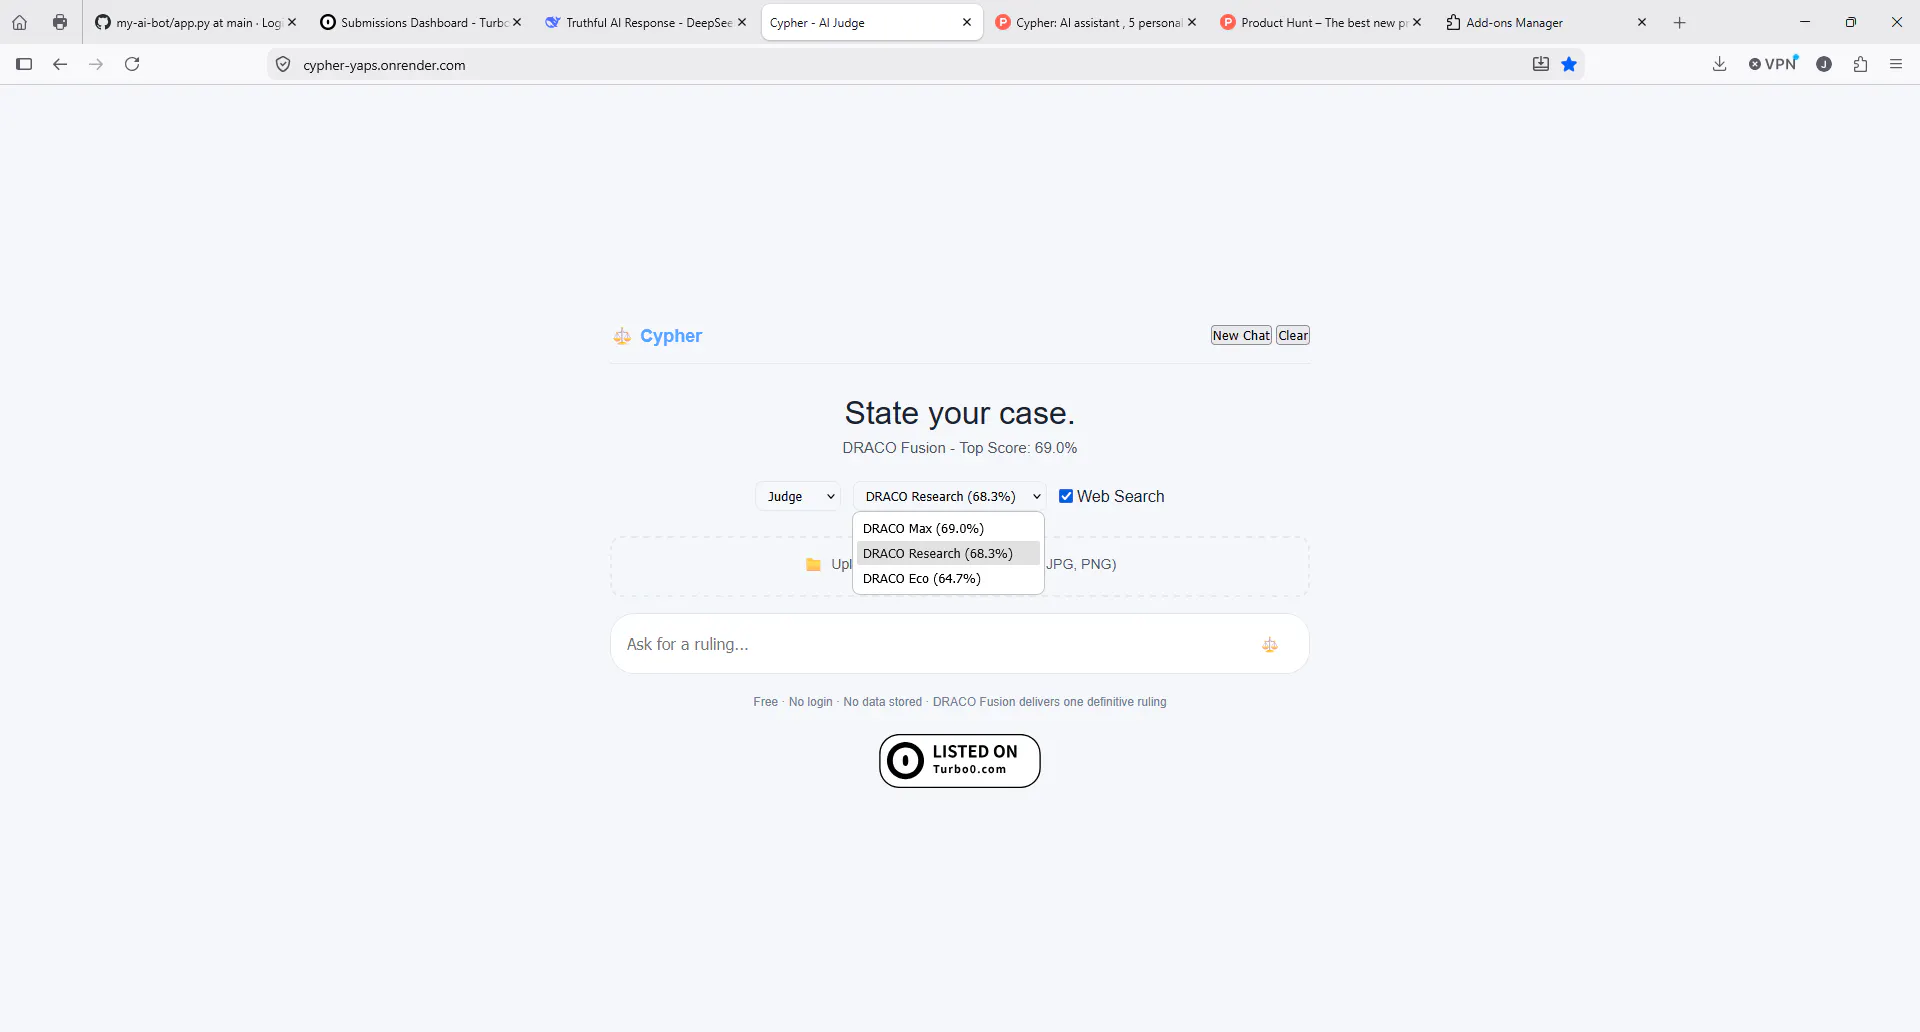1920x1032 pixels.
Task: Open the shield site protection icon
Action: click(283, 65)
